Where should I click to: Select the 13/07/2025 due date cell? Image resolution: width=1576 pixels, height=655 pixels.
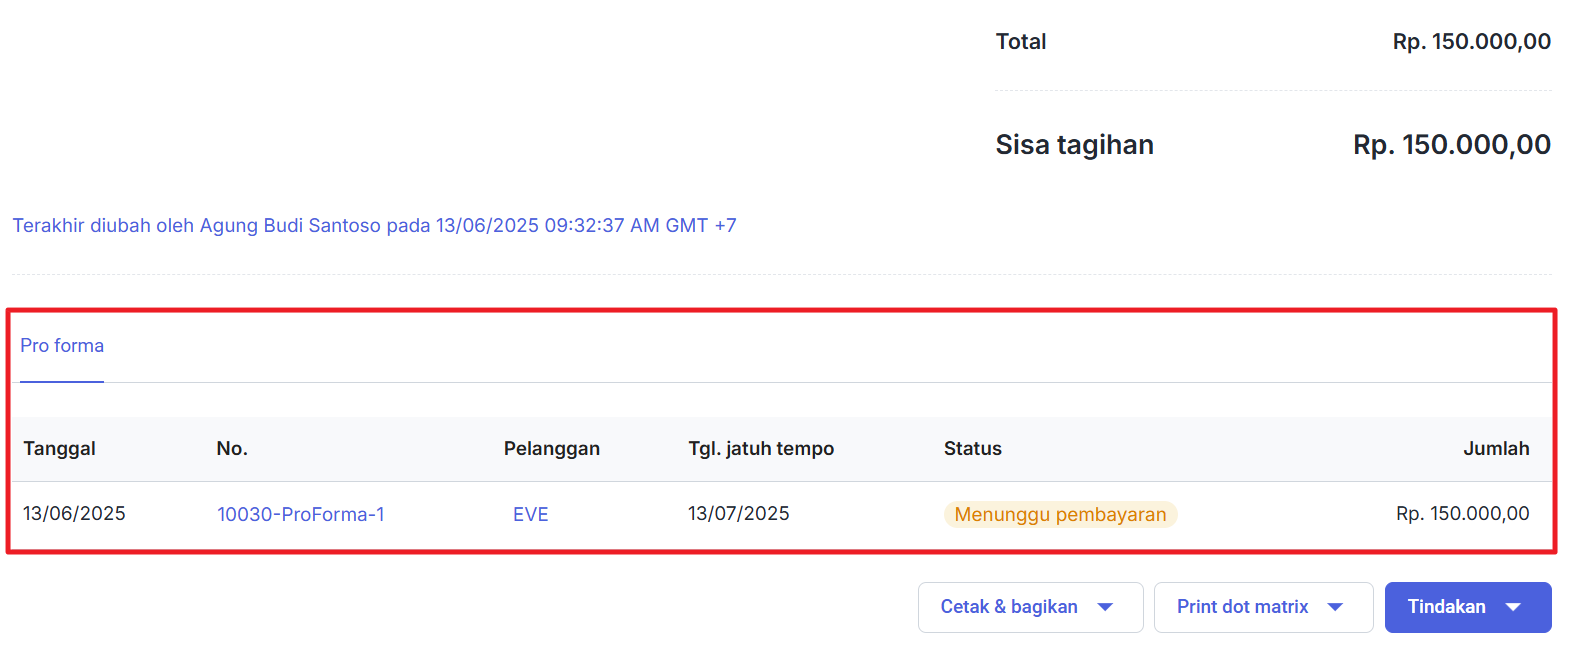[739, 514]
